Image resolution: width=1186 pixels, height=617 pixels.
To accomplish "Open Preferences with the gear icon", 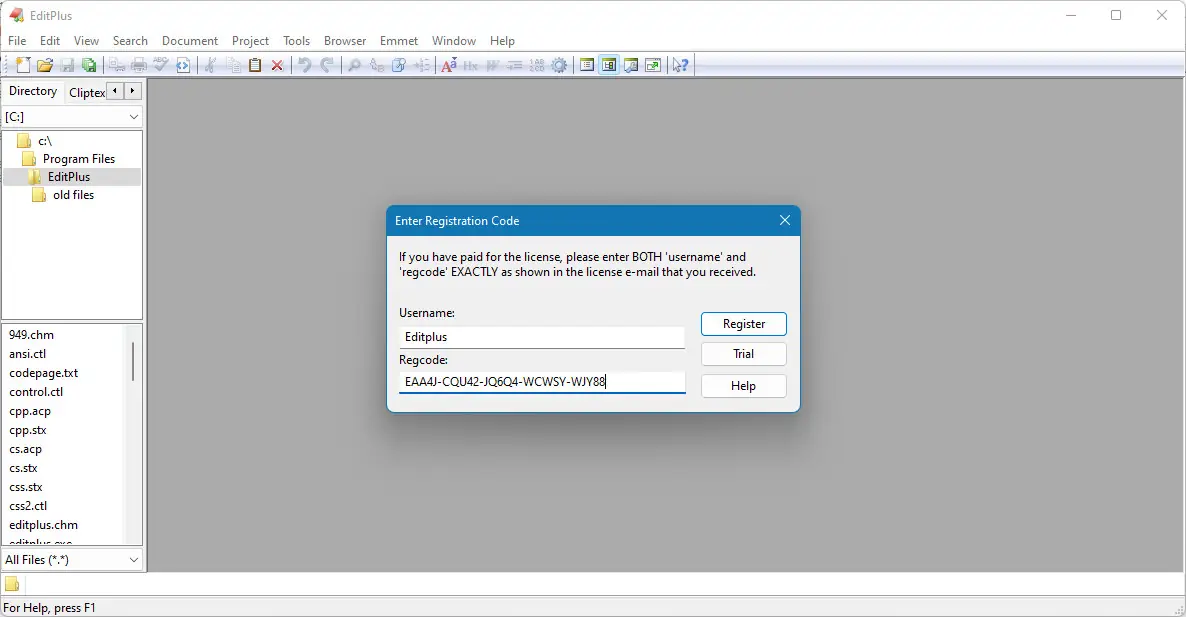I will tap(559, 65).
